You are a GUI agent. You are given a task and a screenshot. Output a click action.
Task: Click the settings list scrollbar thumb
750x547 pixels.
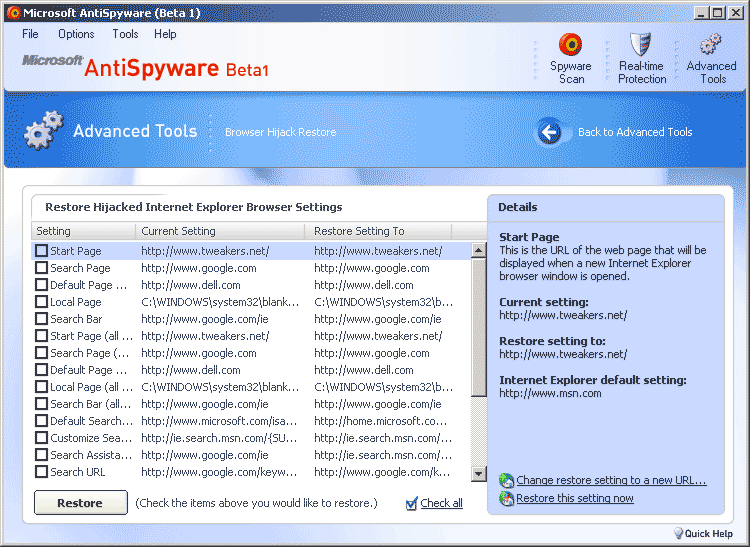pyautogui.click(x=478, y=328)
